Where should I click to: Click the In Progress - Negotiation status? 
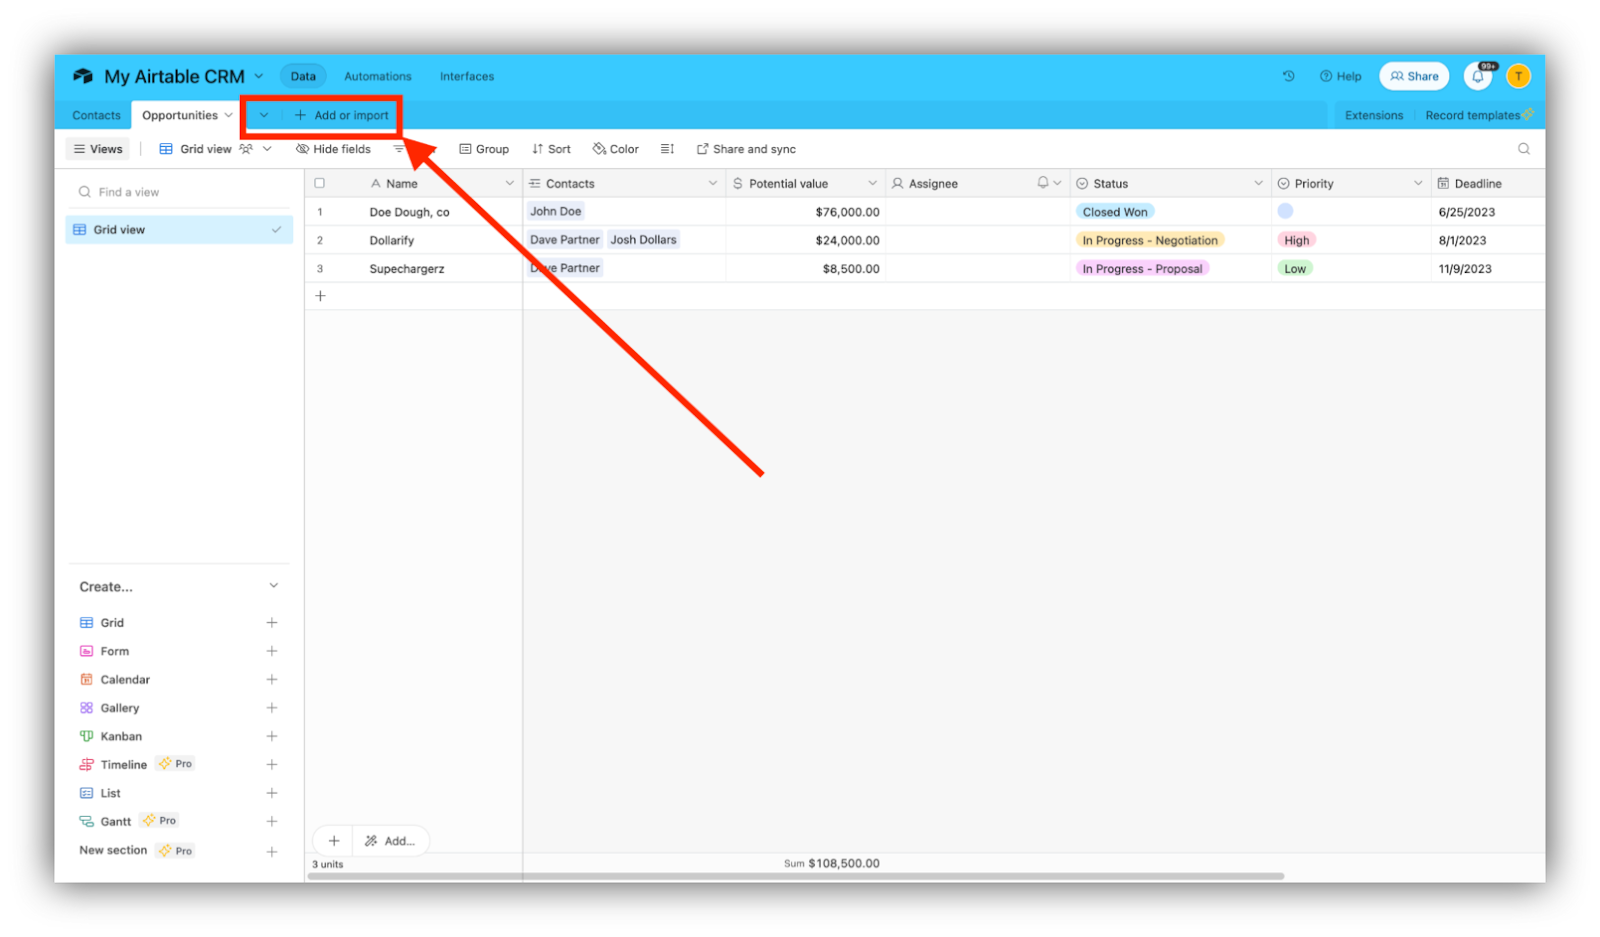click(1150, 240)
